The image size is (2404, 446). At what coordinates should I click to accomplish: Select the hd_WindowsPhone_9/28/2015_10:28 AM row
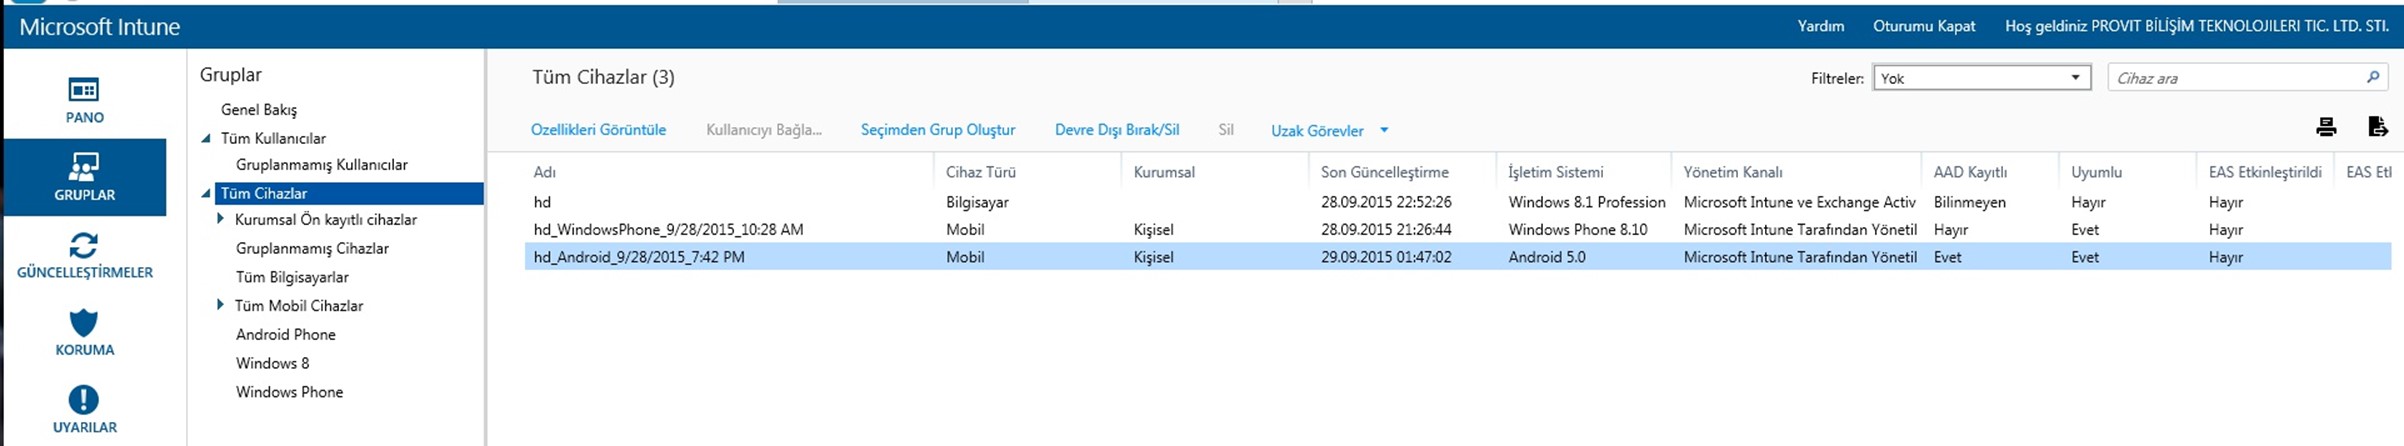coord(1458,229)
